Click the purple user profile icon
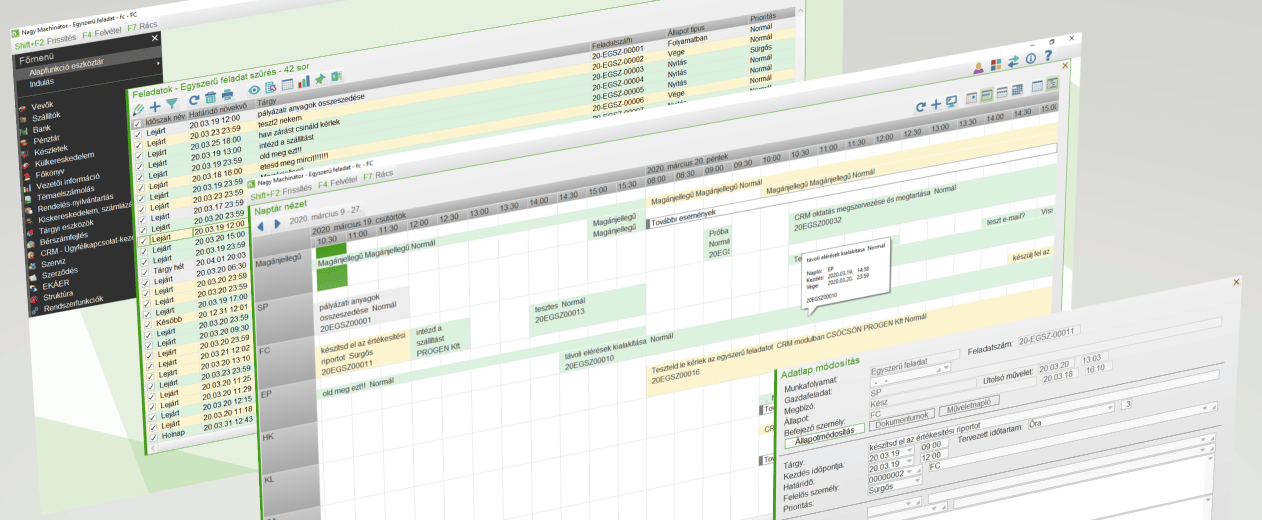The height and width of the screenshot is (520, 1262). [978, 67]
